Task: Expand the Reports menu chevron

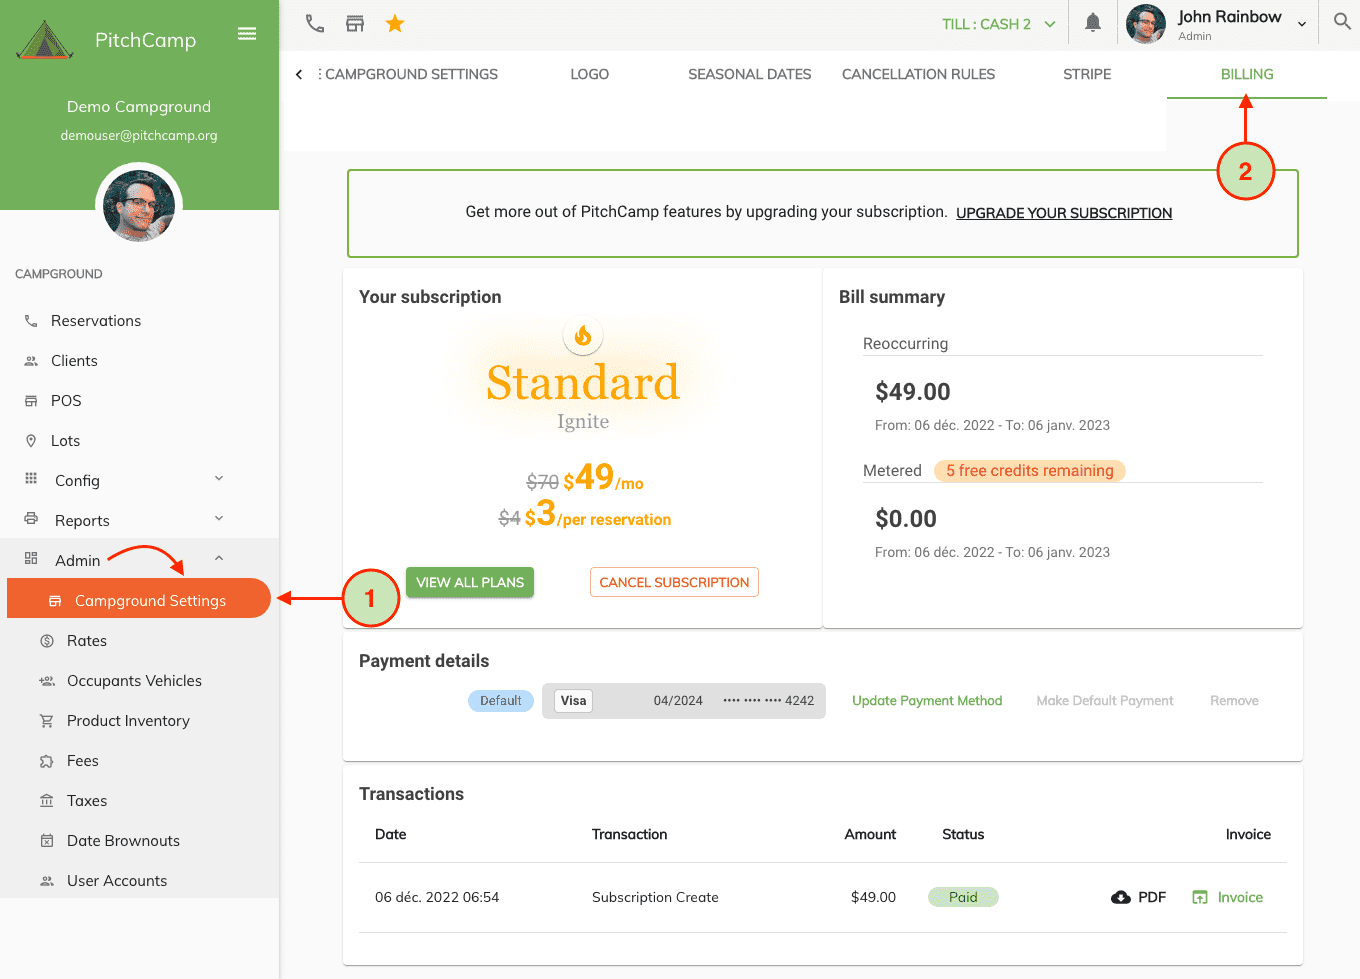Action: (219, 518)
